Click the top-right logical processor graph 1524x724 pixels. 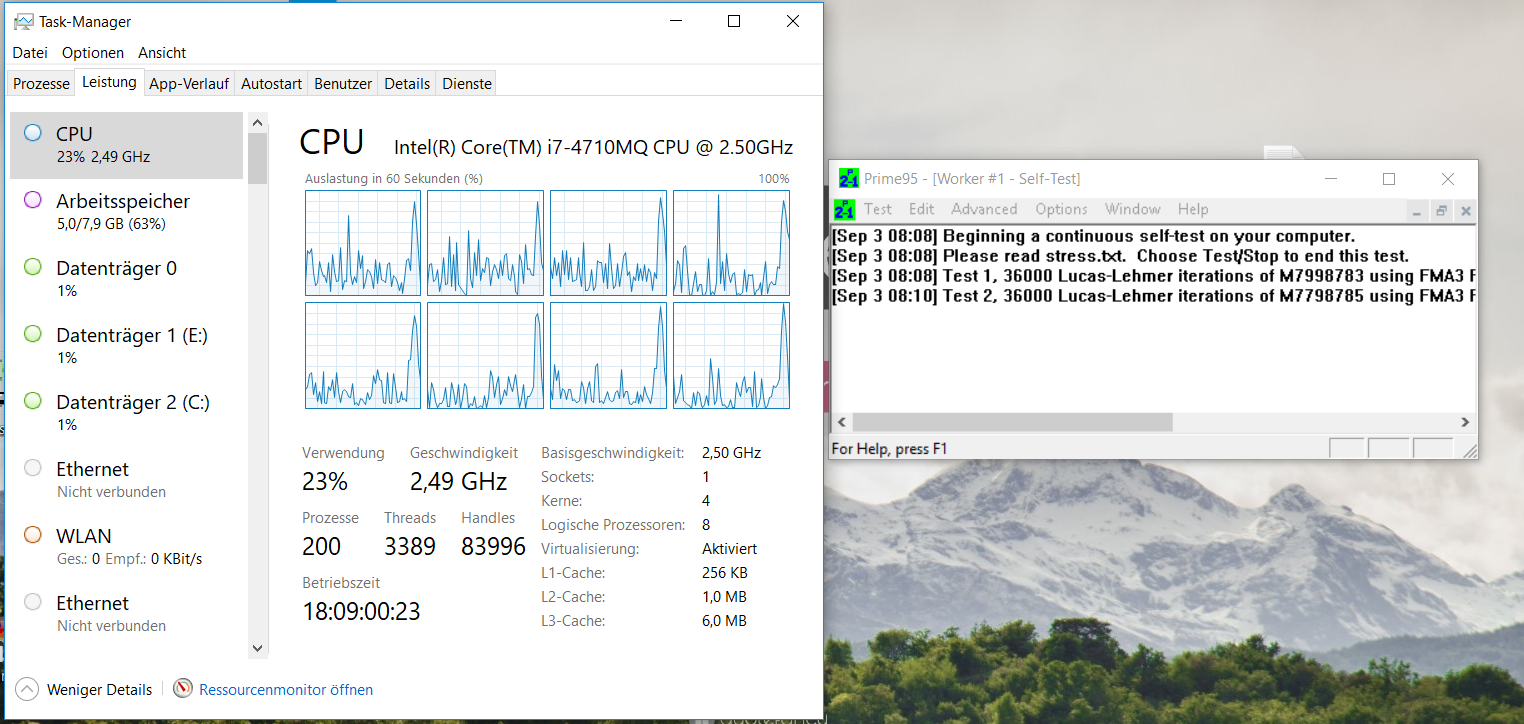click(x=731, y=243)
